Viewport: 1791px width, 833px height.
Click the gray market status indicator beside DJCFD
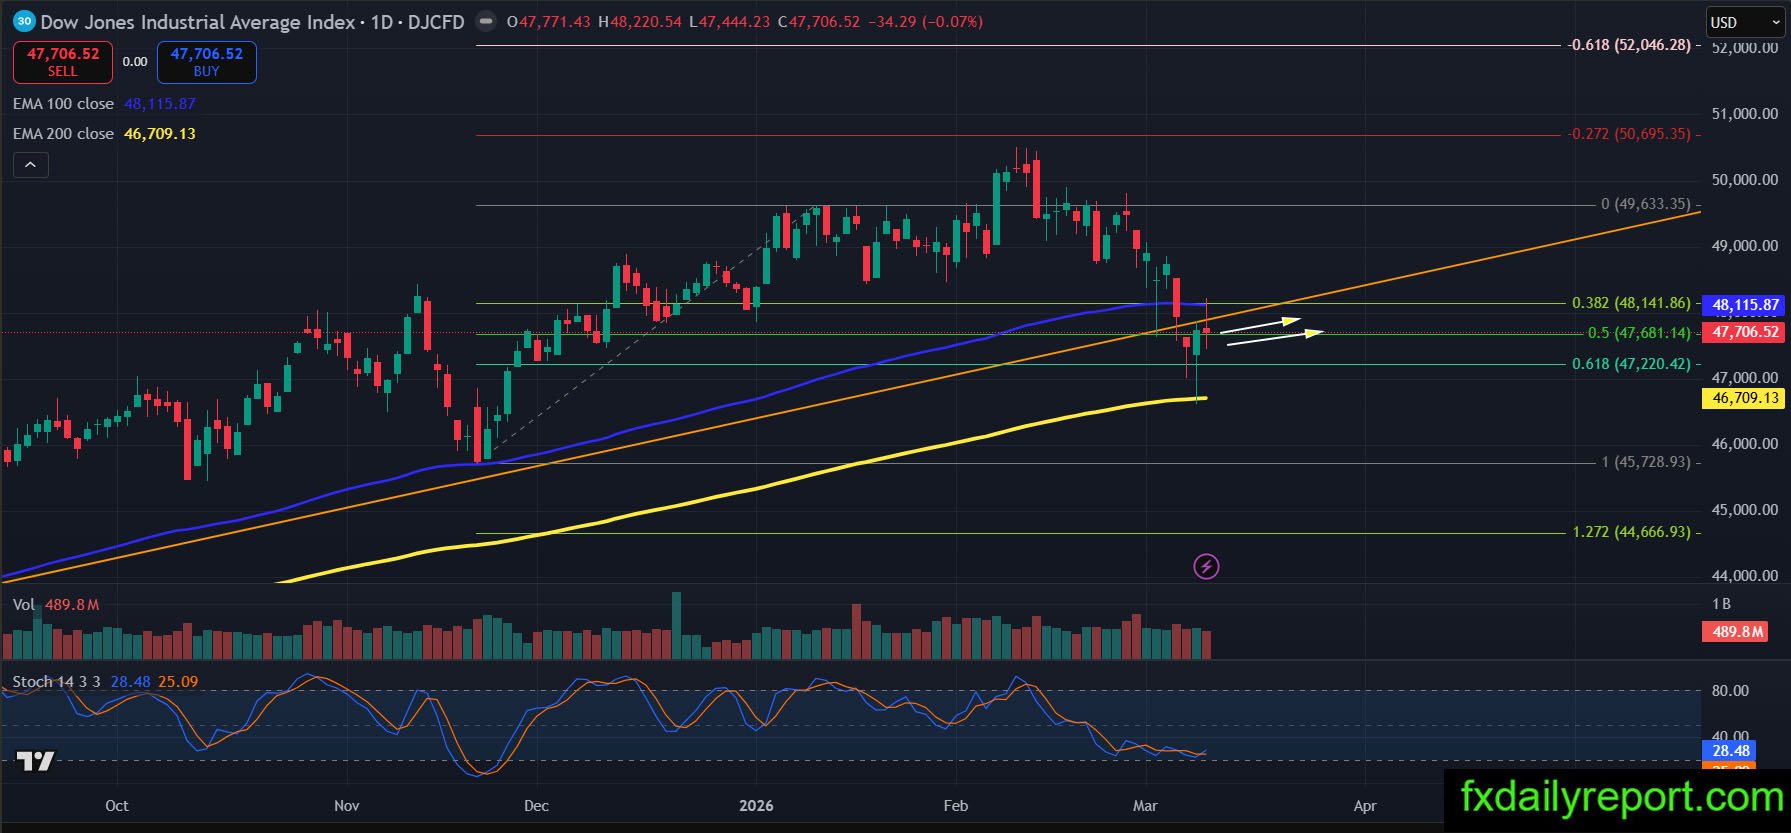484,21
